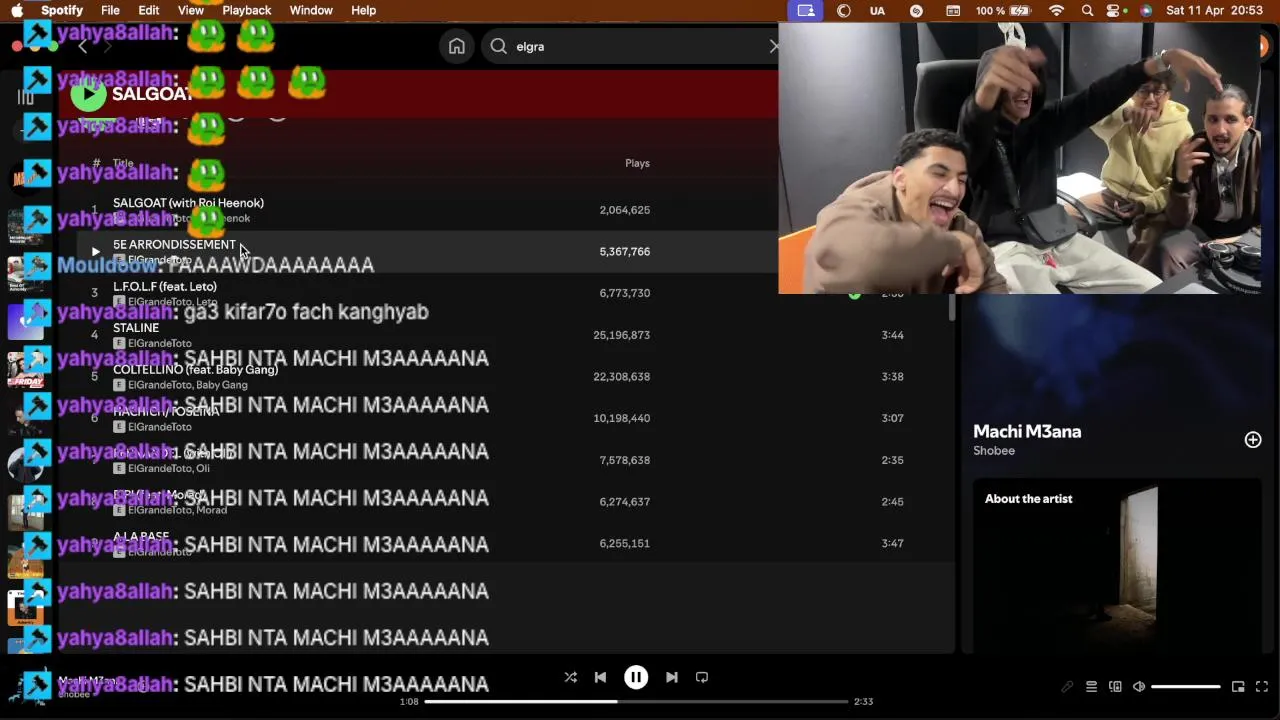1280x720 pixels.
Task: Open the UA input source menu
Action: click(x=877, y=10)
